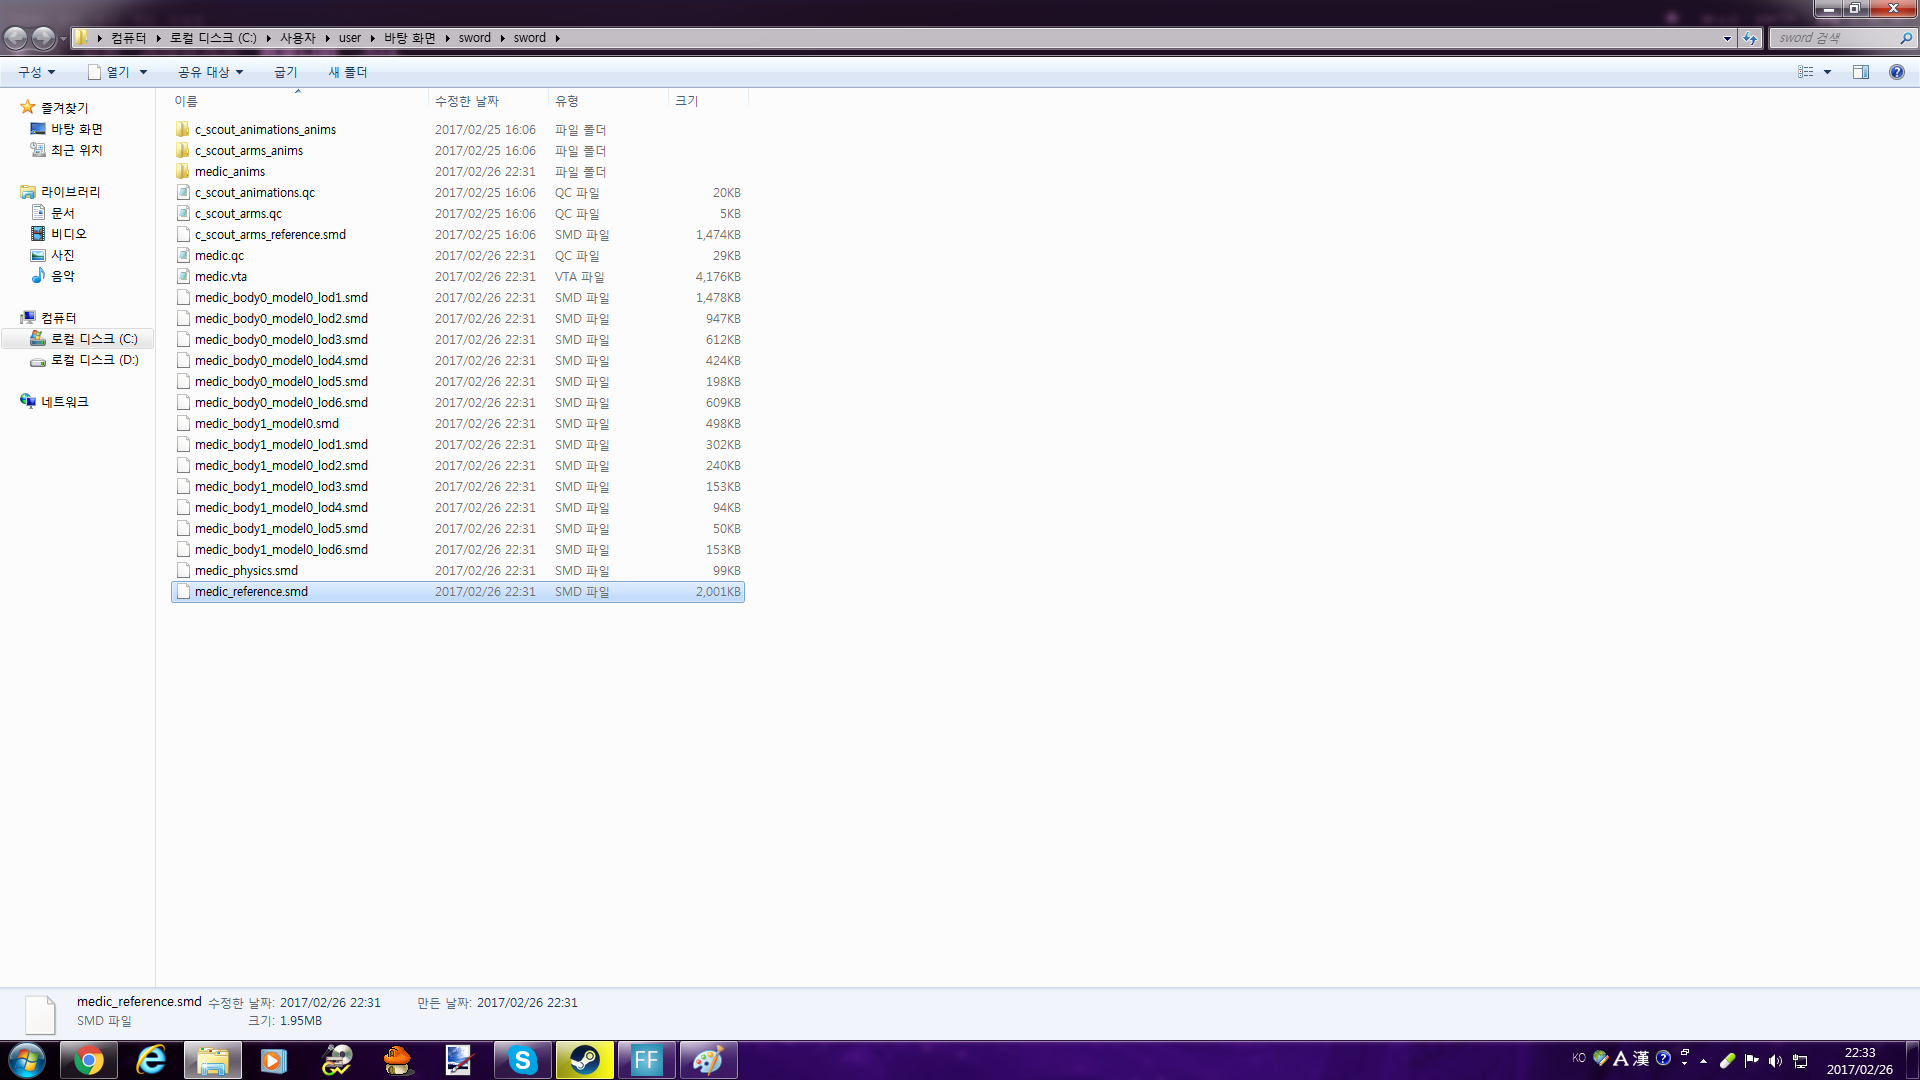Launch Google Chrome from the taskbar
The height and width of the screenshot is (1080, 1920).
(x=89, y=1060)
